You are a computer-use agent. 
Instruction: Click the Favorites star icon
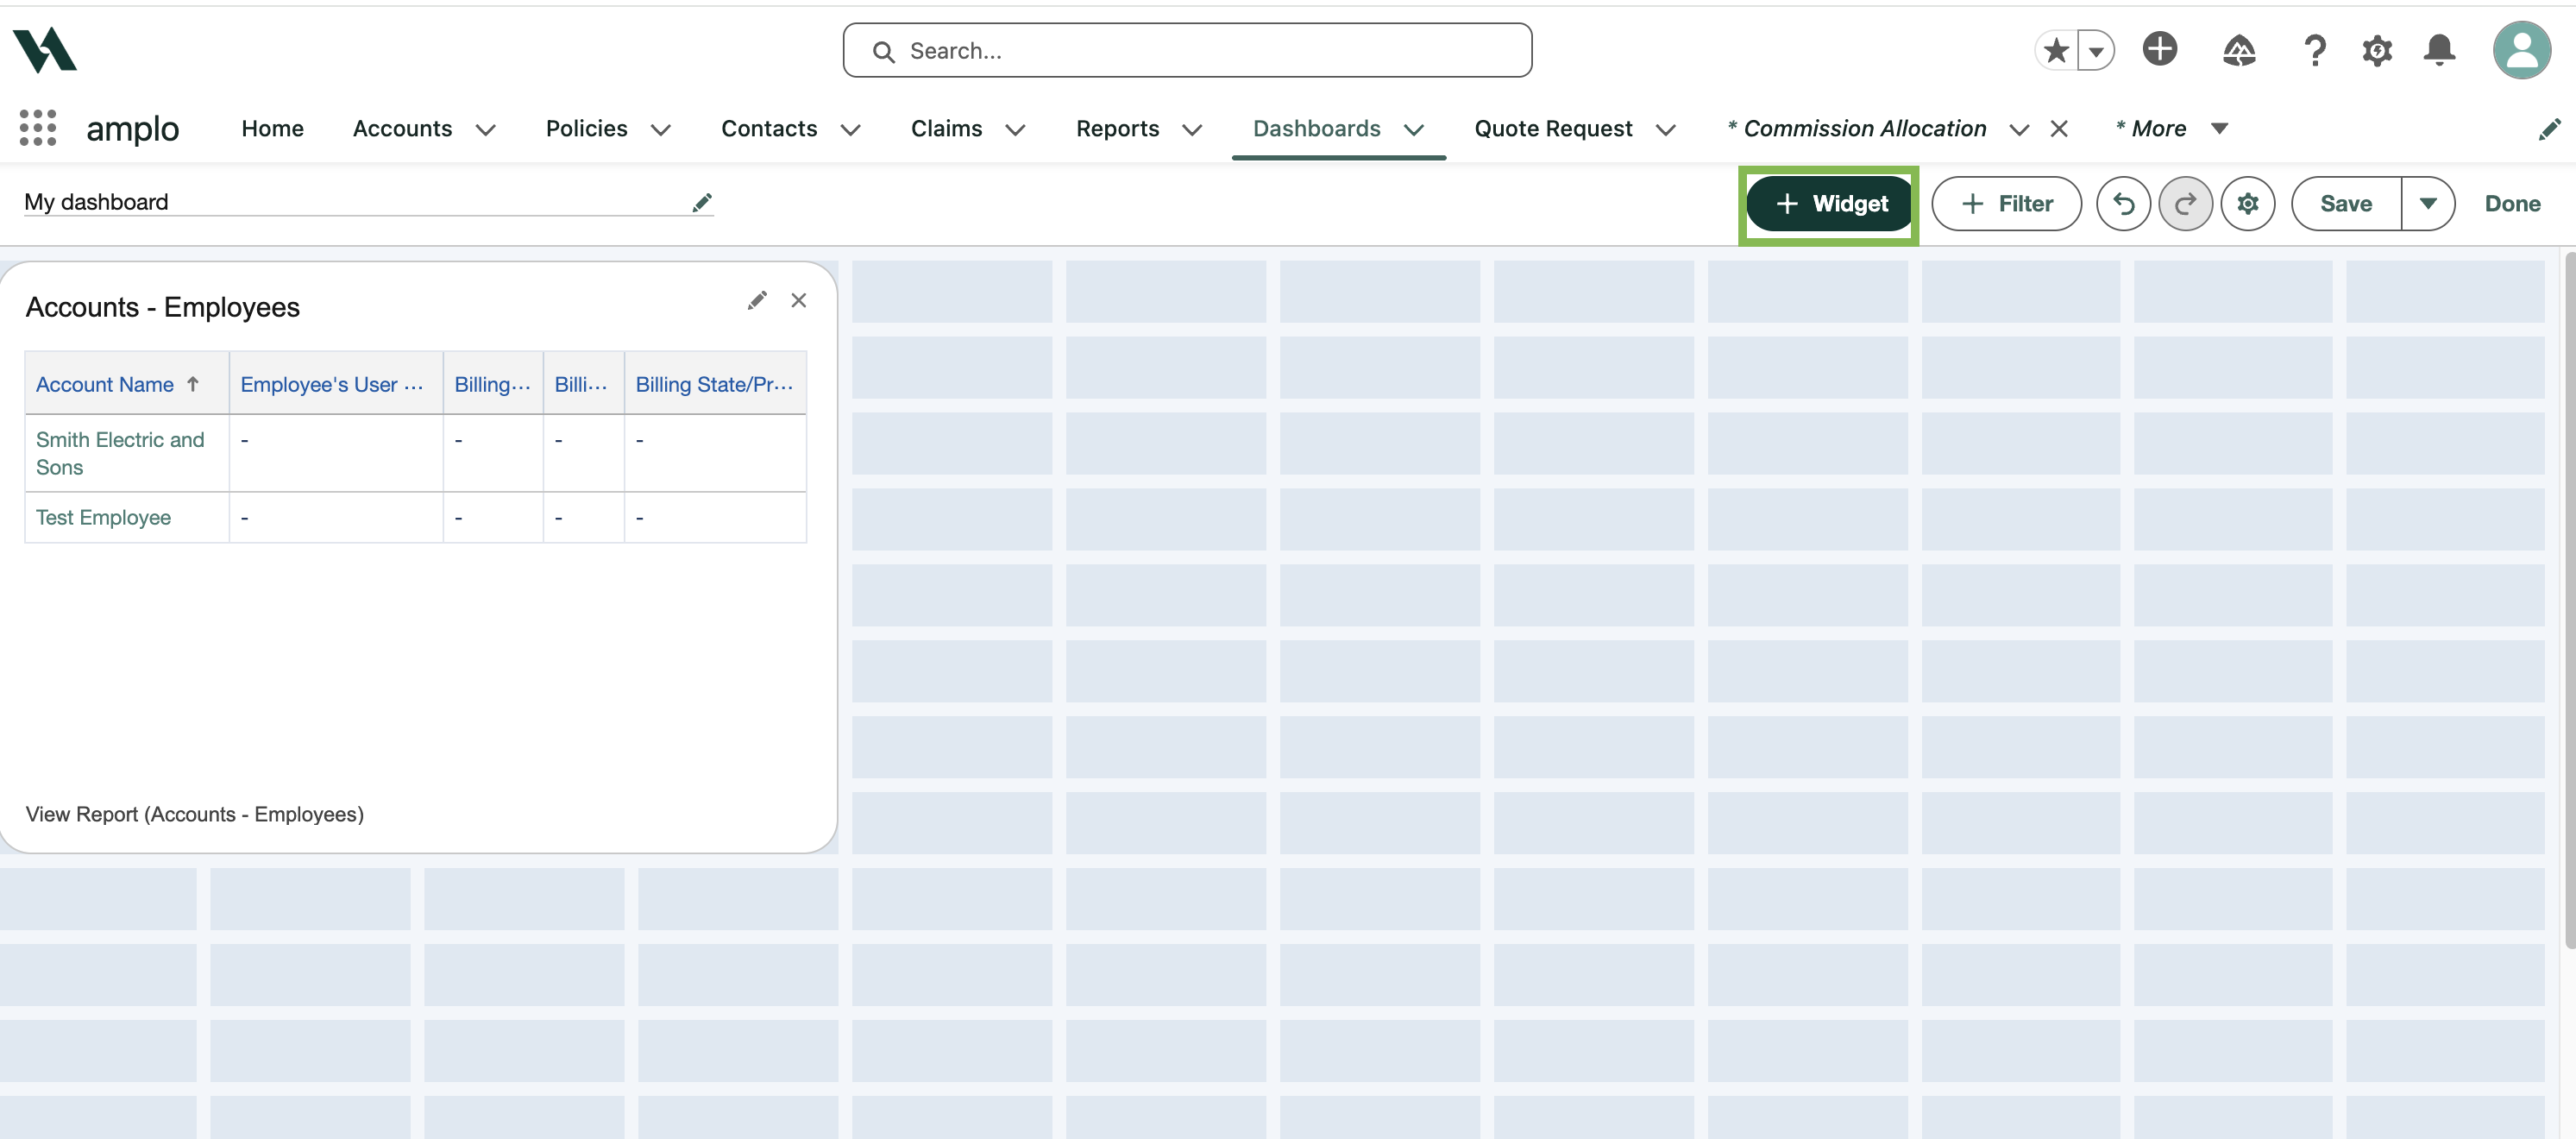(x=2056, y=50)
